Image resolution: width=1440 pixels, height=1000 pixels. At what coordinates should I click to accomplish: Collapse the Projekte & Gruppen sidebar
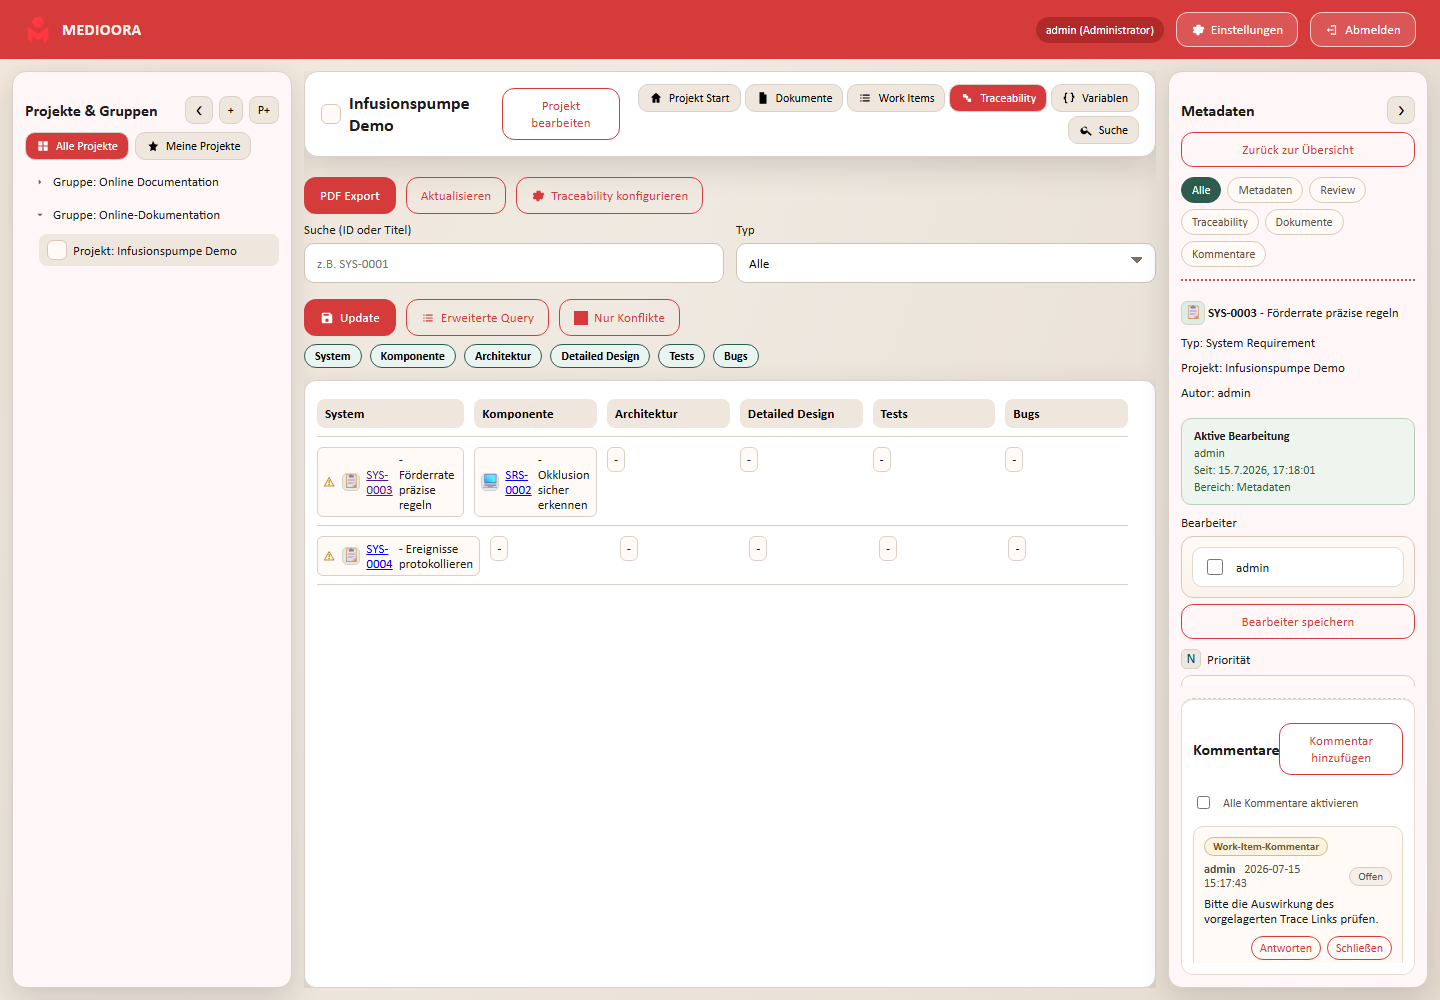coord(199,110)
